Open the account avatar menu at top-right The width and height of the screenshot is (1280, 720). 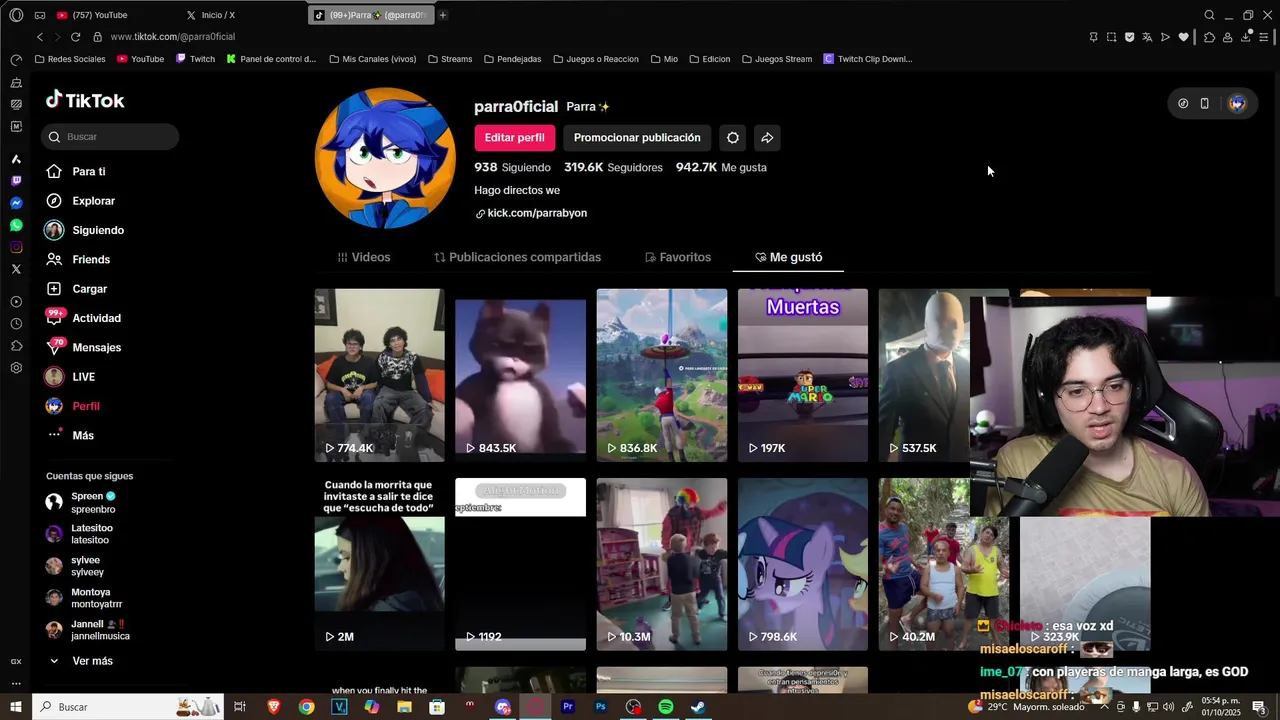pos(1237,103)
